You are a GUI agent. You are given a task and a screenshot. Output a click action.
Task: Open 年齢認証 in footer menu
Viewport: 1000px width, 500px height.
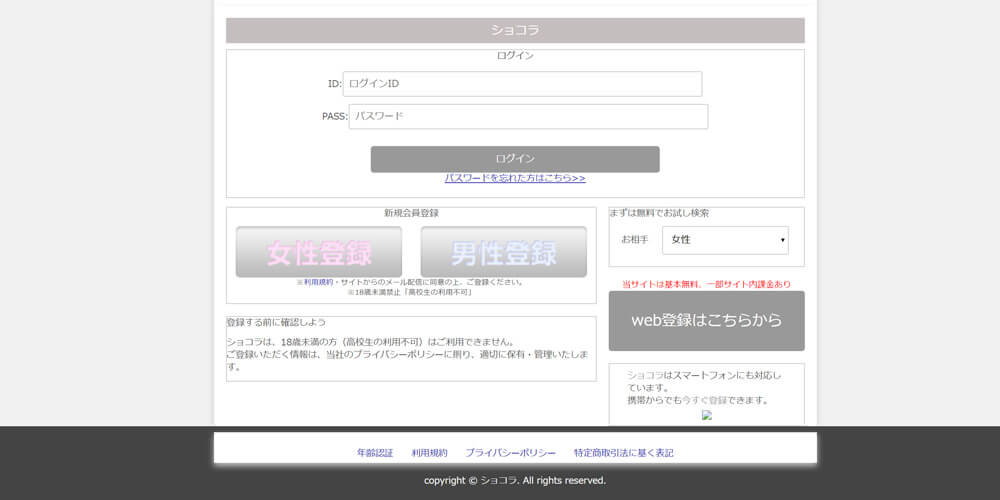pos(375,453)
